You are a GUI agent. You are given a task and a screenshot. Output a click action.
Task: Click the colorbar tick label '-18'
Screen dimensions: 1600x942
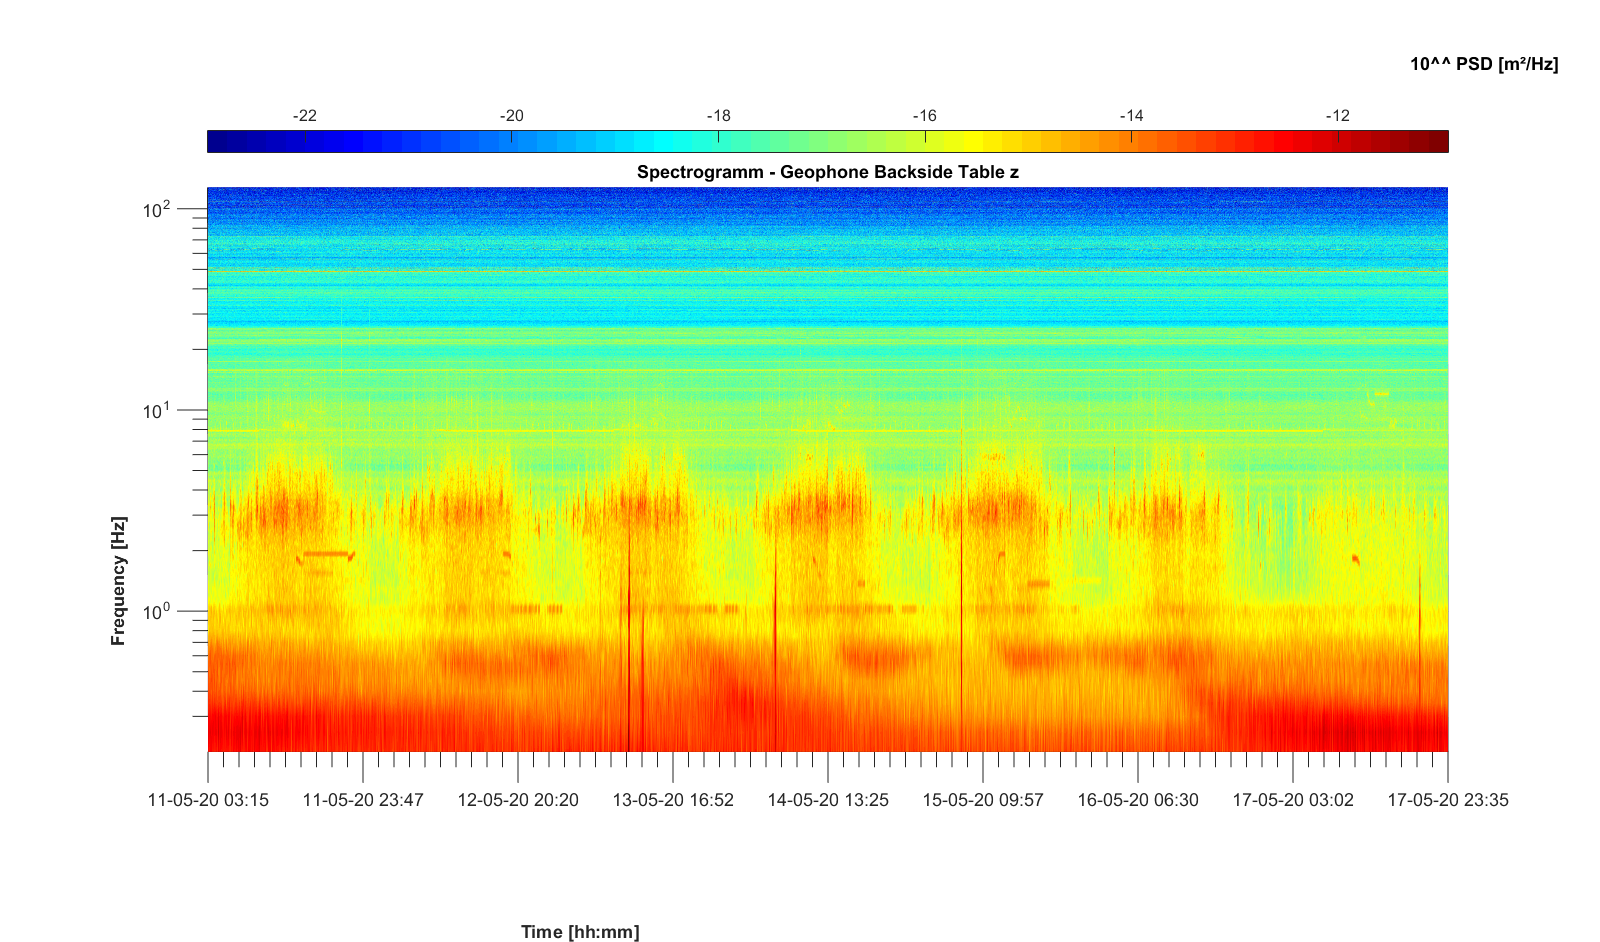click(718, 116)
